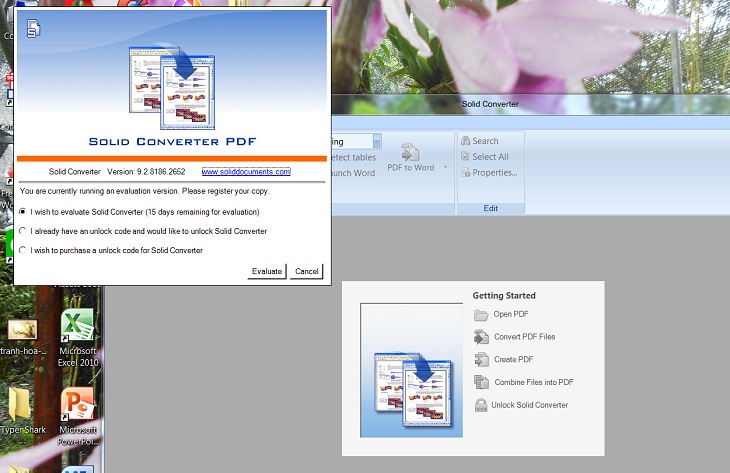This screenshot has height=473, width=730.
Task: Expand the PDF to Word dropdown arrow
Action: pyautogui.click(x=446, y=167)
